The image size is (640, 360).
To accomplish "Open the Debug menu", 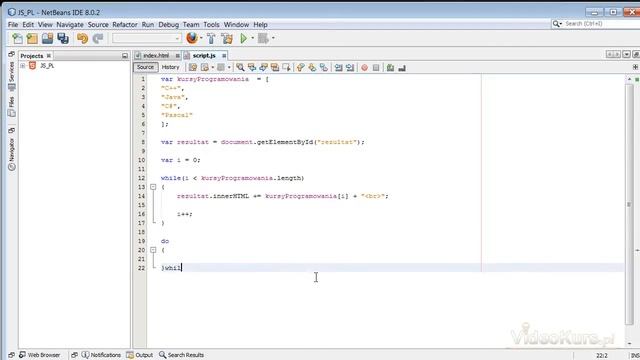I will (x=169, y=24).
